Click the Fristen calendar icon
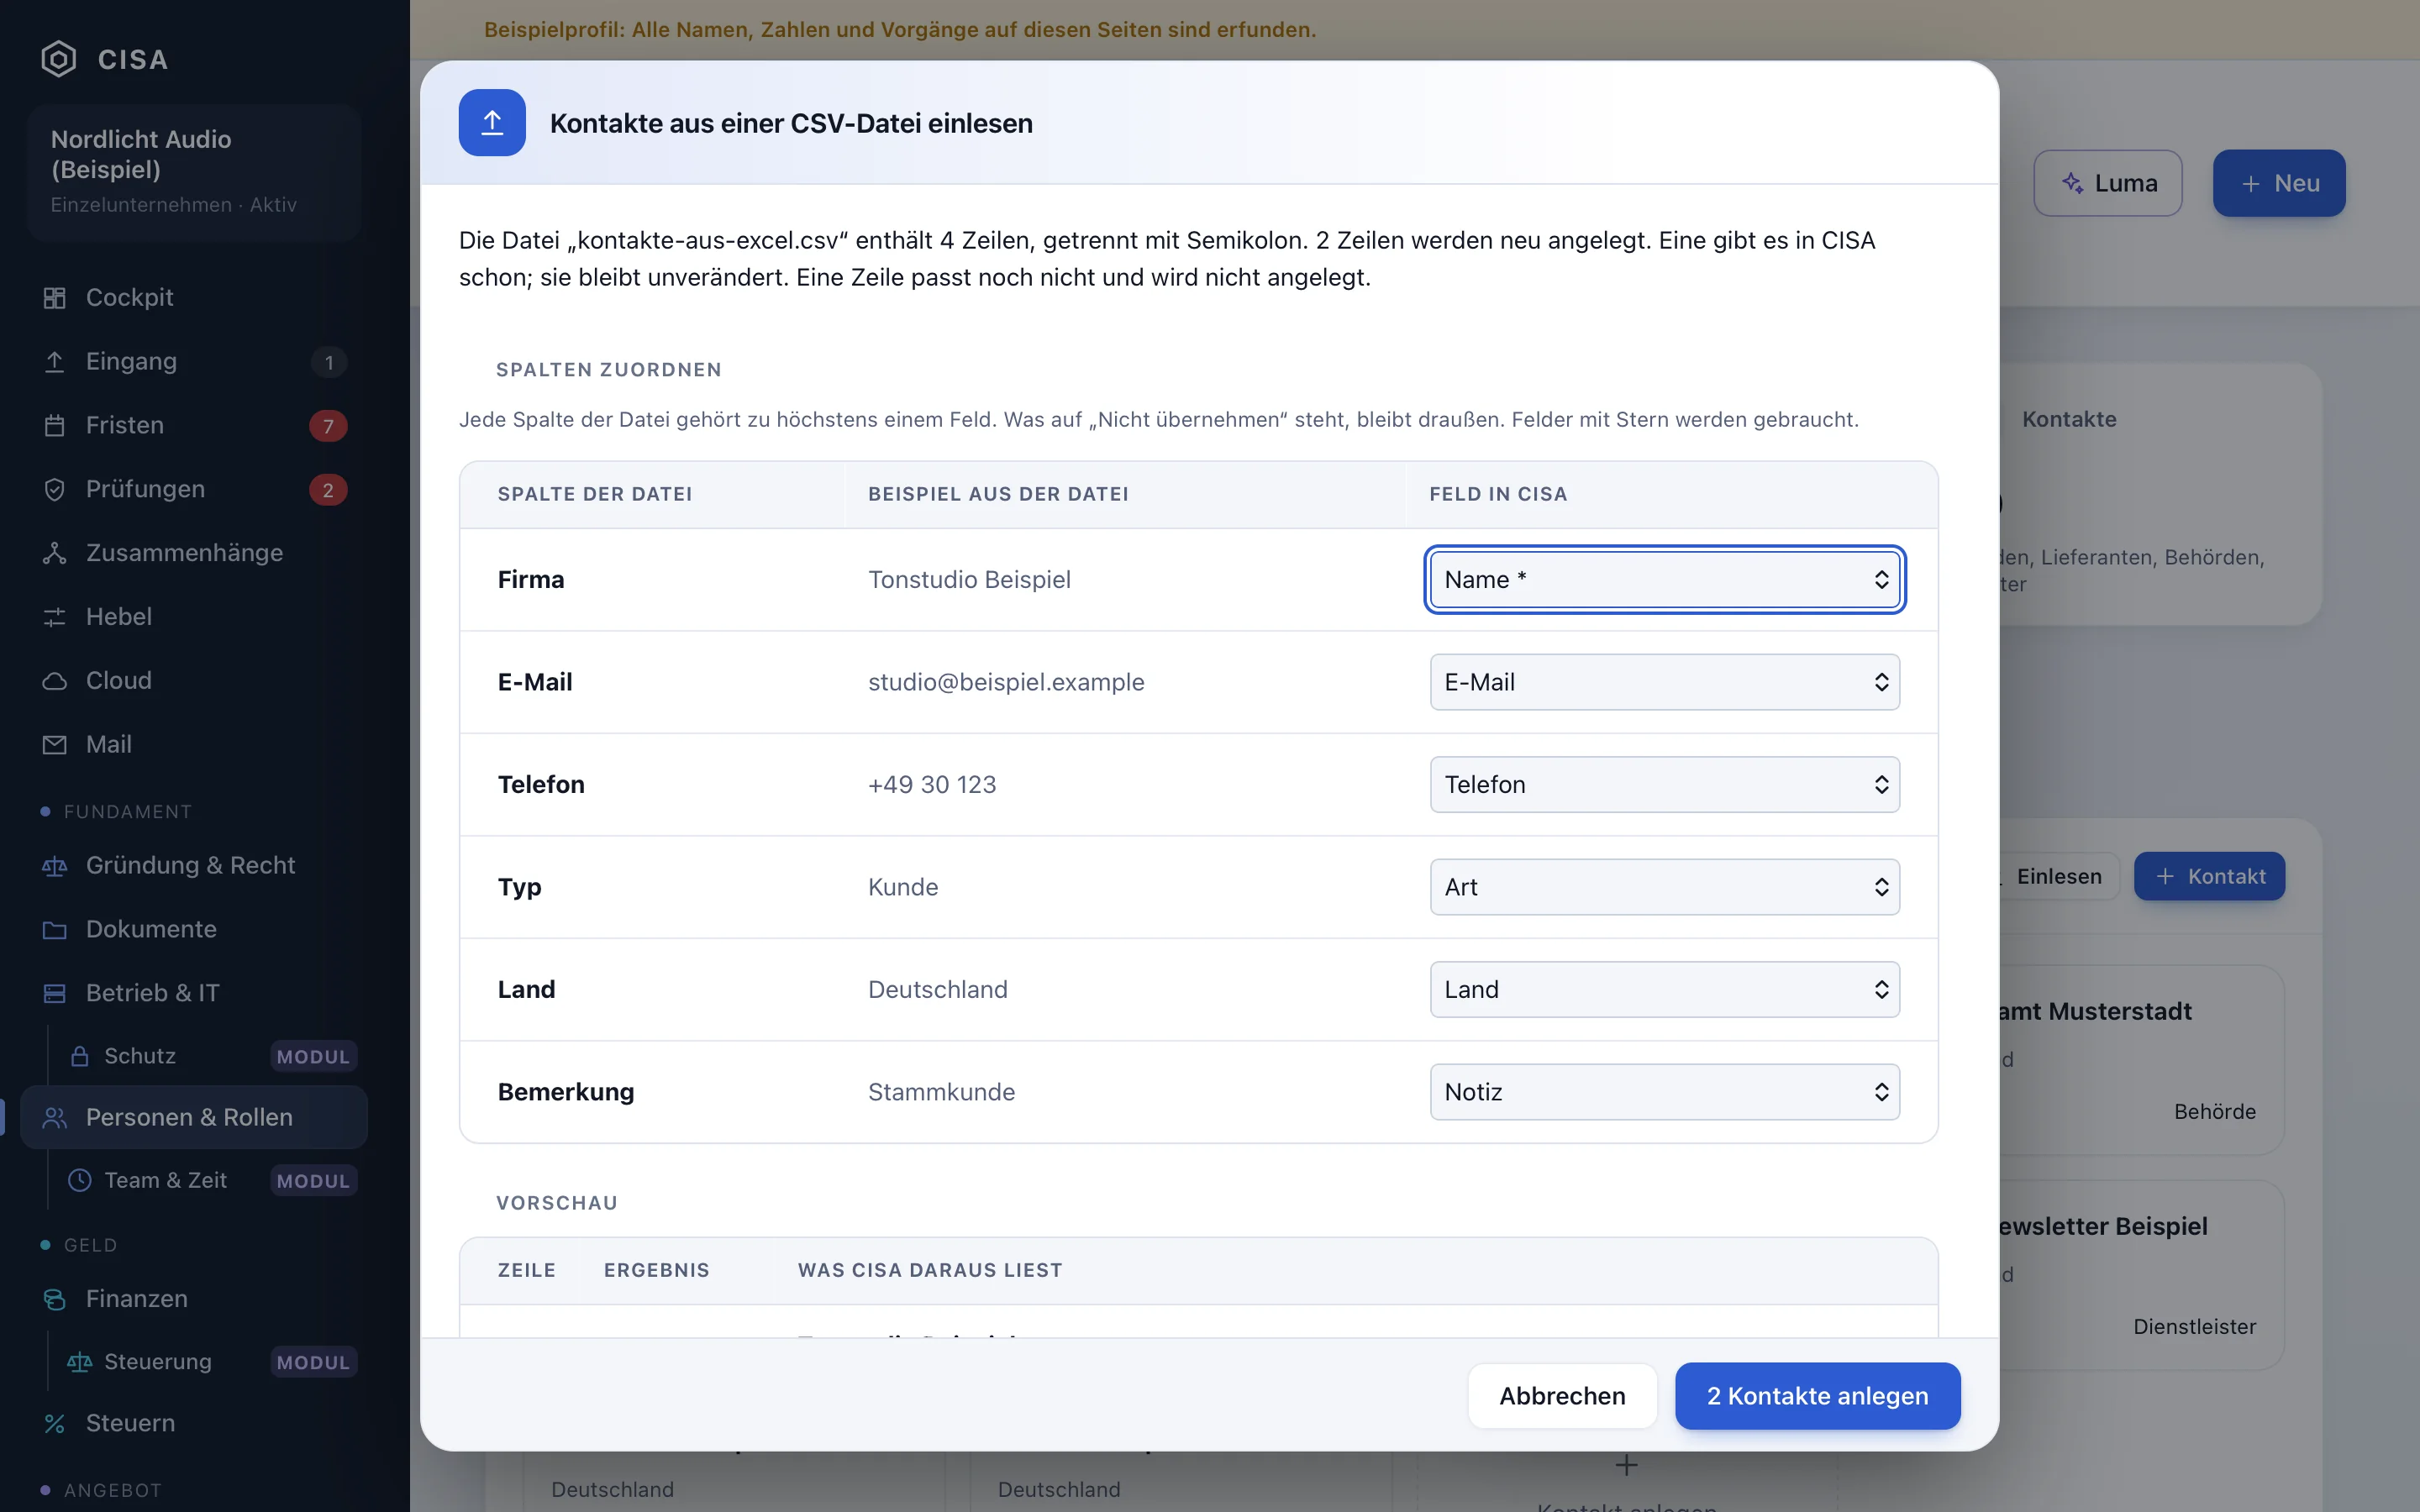This screenshot has width=2420, height=1512. pos(55,426)
